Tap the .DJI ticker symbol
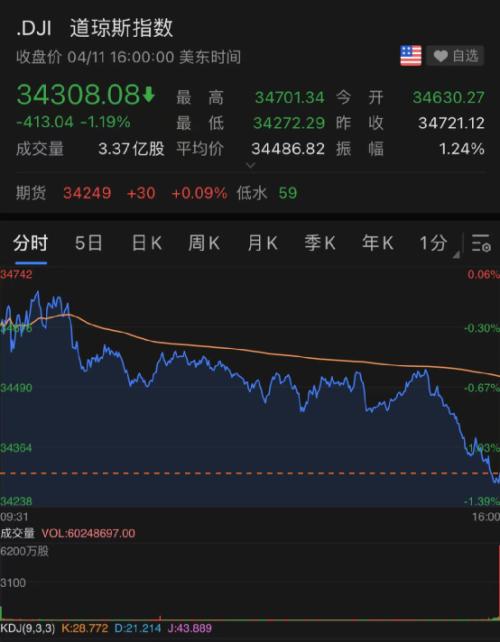500x642 pixels. [x=34, y=30]
